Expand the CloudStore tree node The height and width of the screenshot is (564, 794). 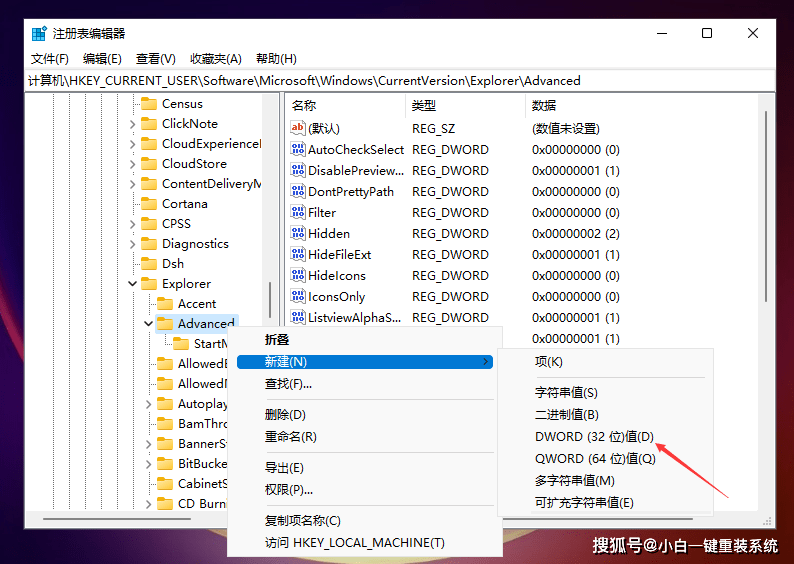click(132, 164)
